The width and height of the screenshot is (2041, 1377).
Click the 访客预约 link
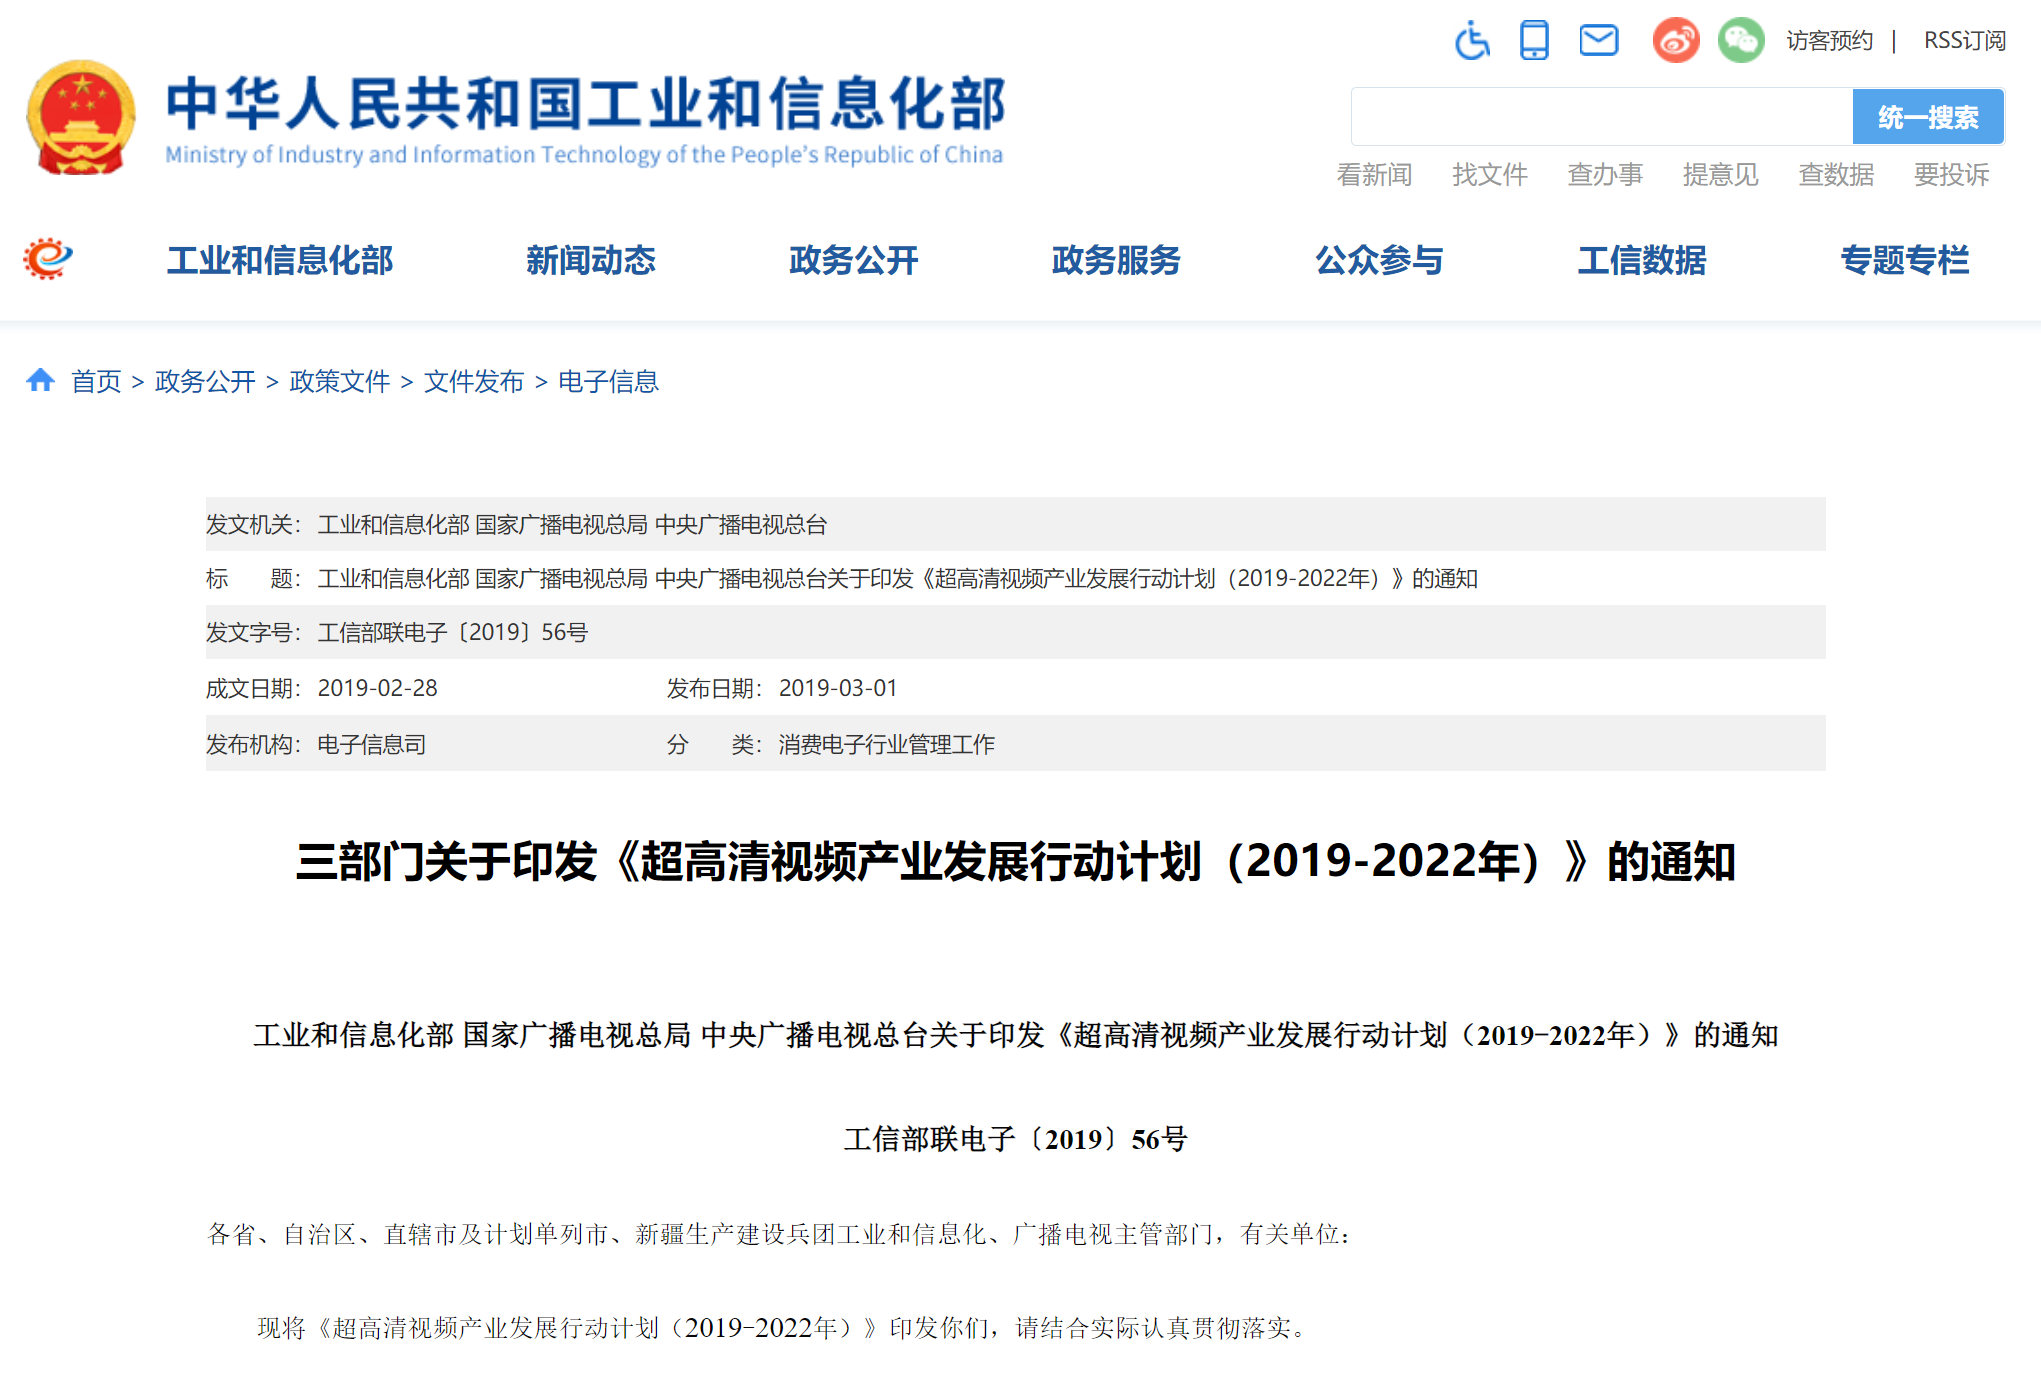point(1829,41)
